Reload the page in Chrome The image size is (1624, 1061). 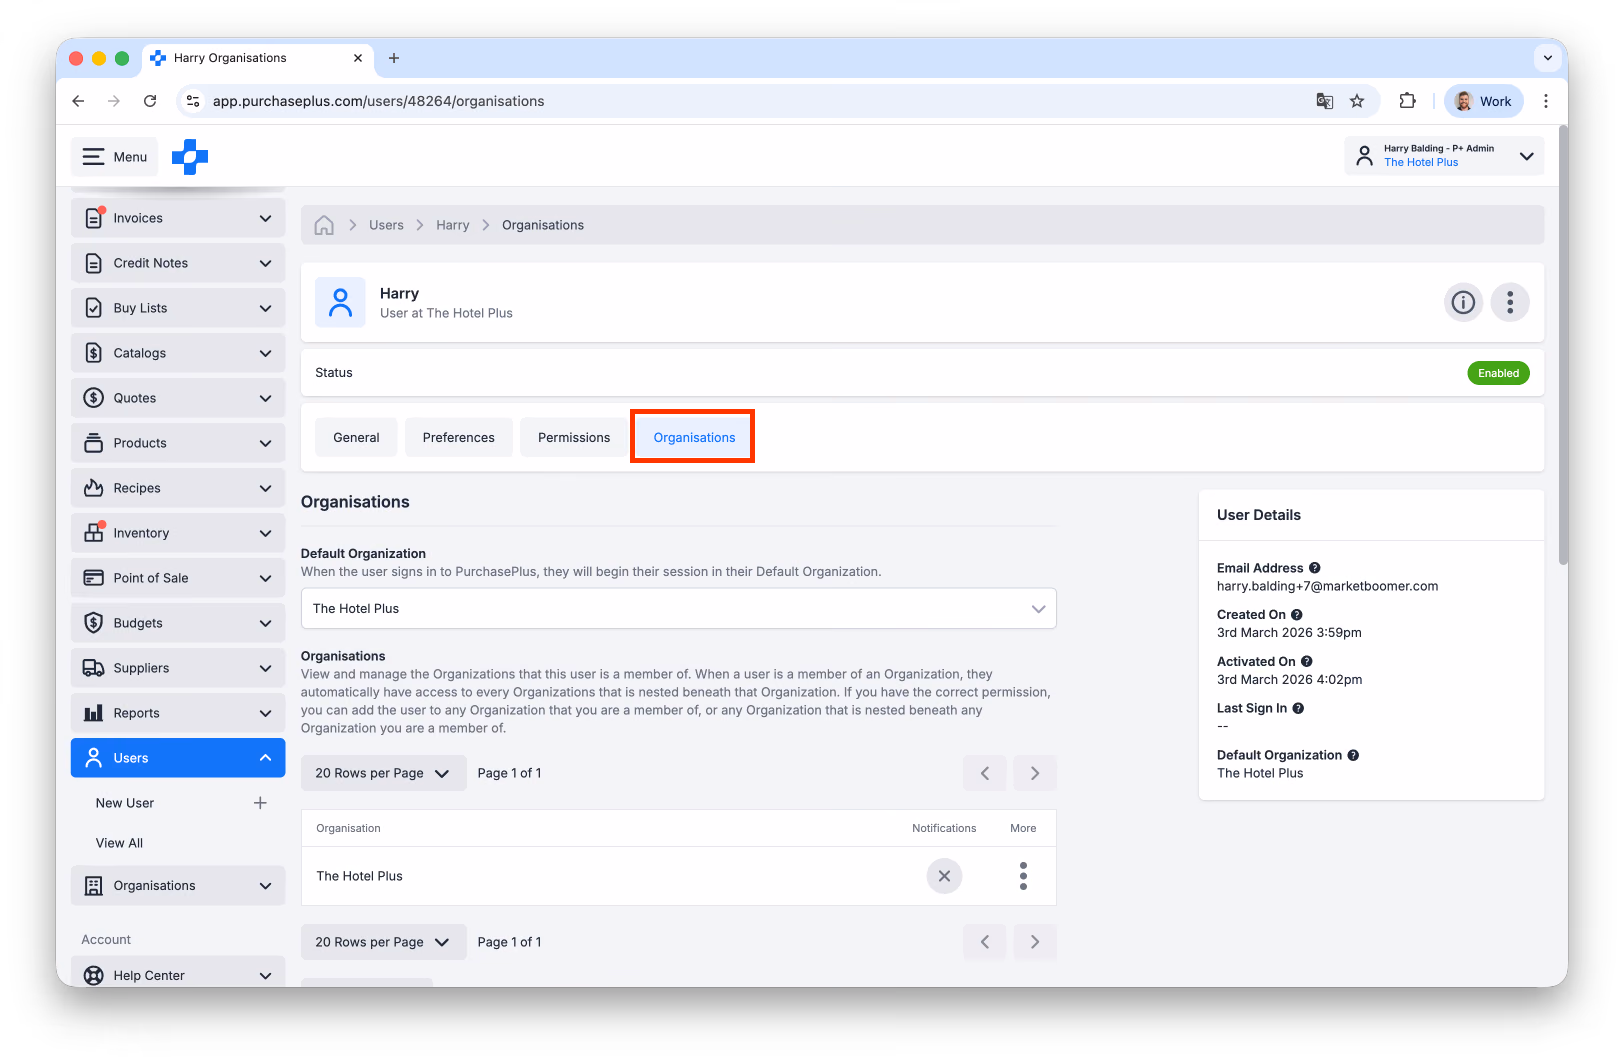tap(150, 101)
